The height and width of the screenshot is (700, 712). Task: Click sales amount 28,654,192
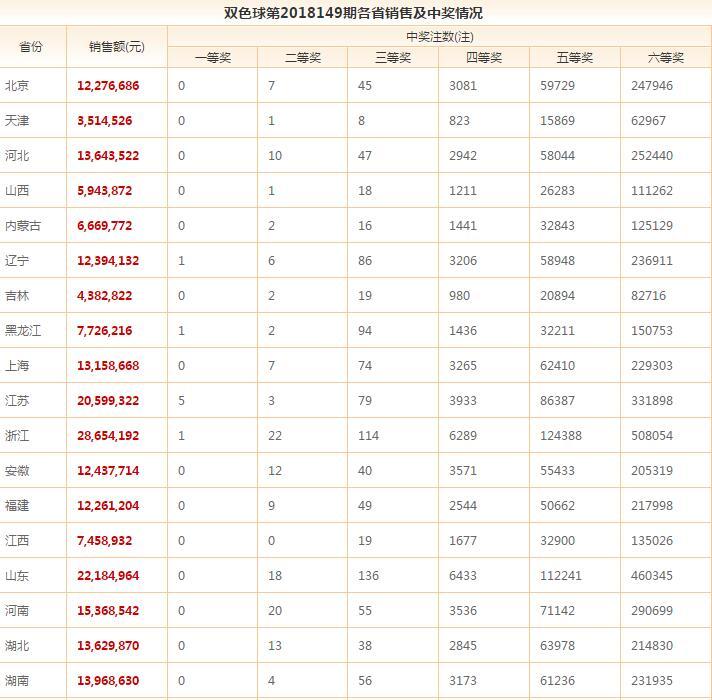tap(108, 436)
